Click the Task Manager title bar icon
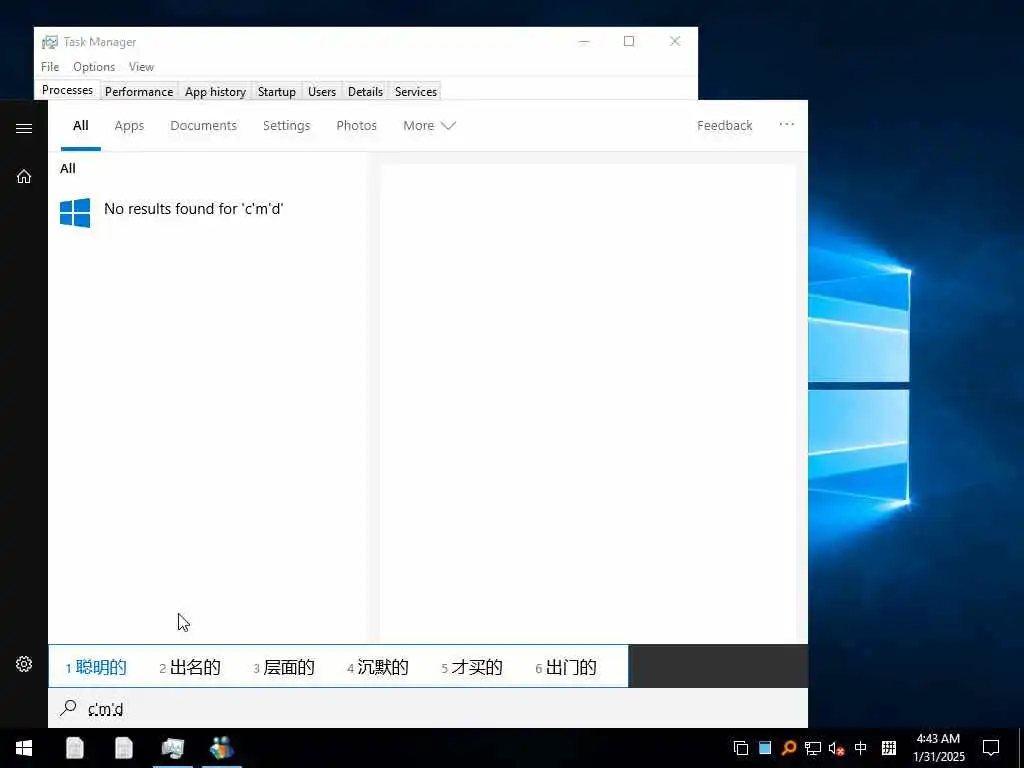This screenshot has width=1024, height=768. pos(50,42)
